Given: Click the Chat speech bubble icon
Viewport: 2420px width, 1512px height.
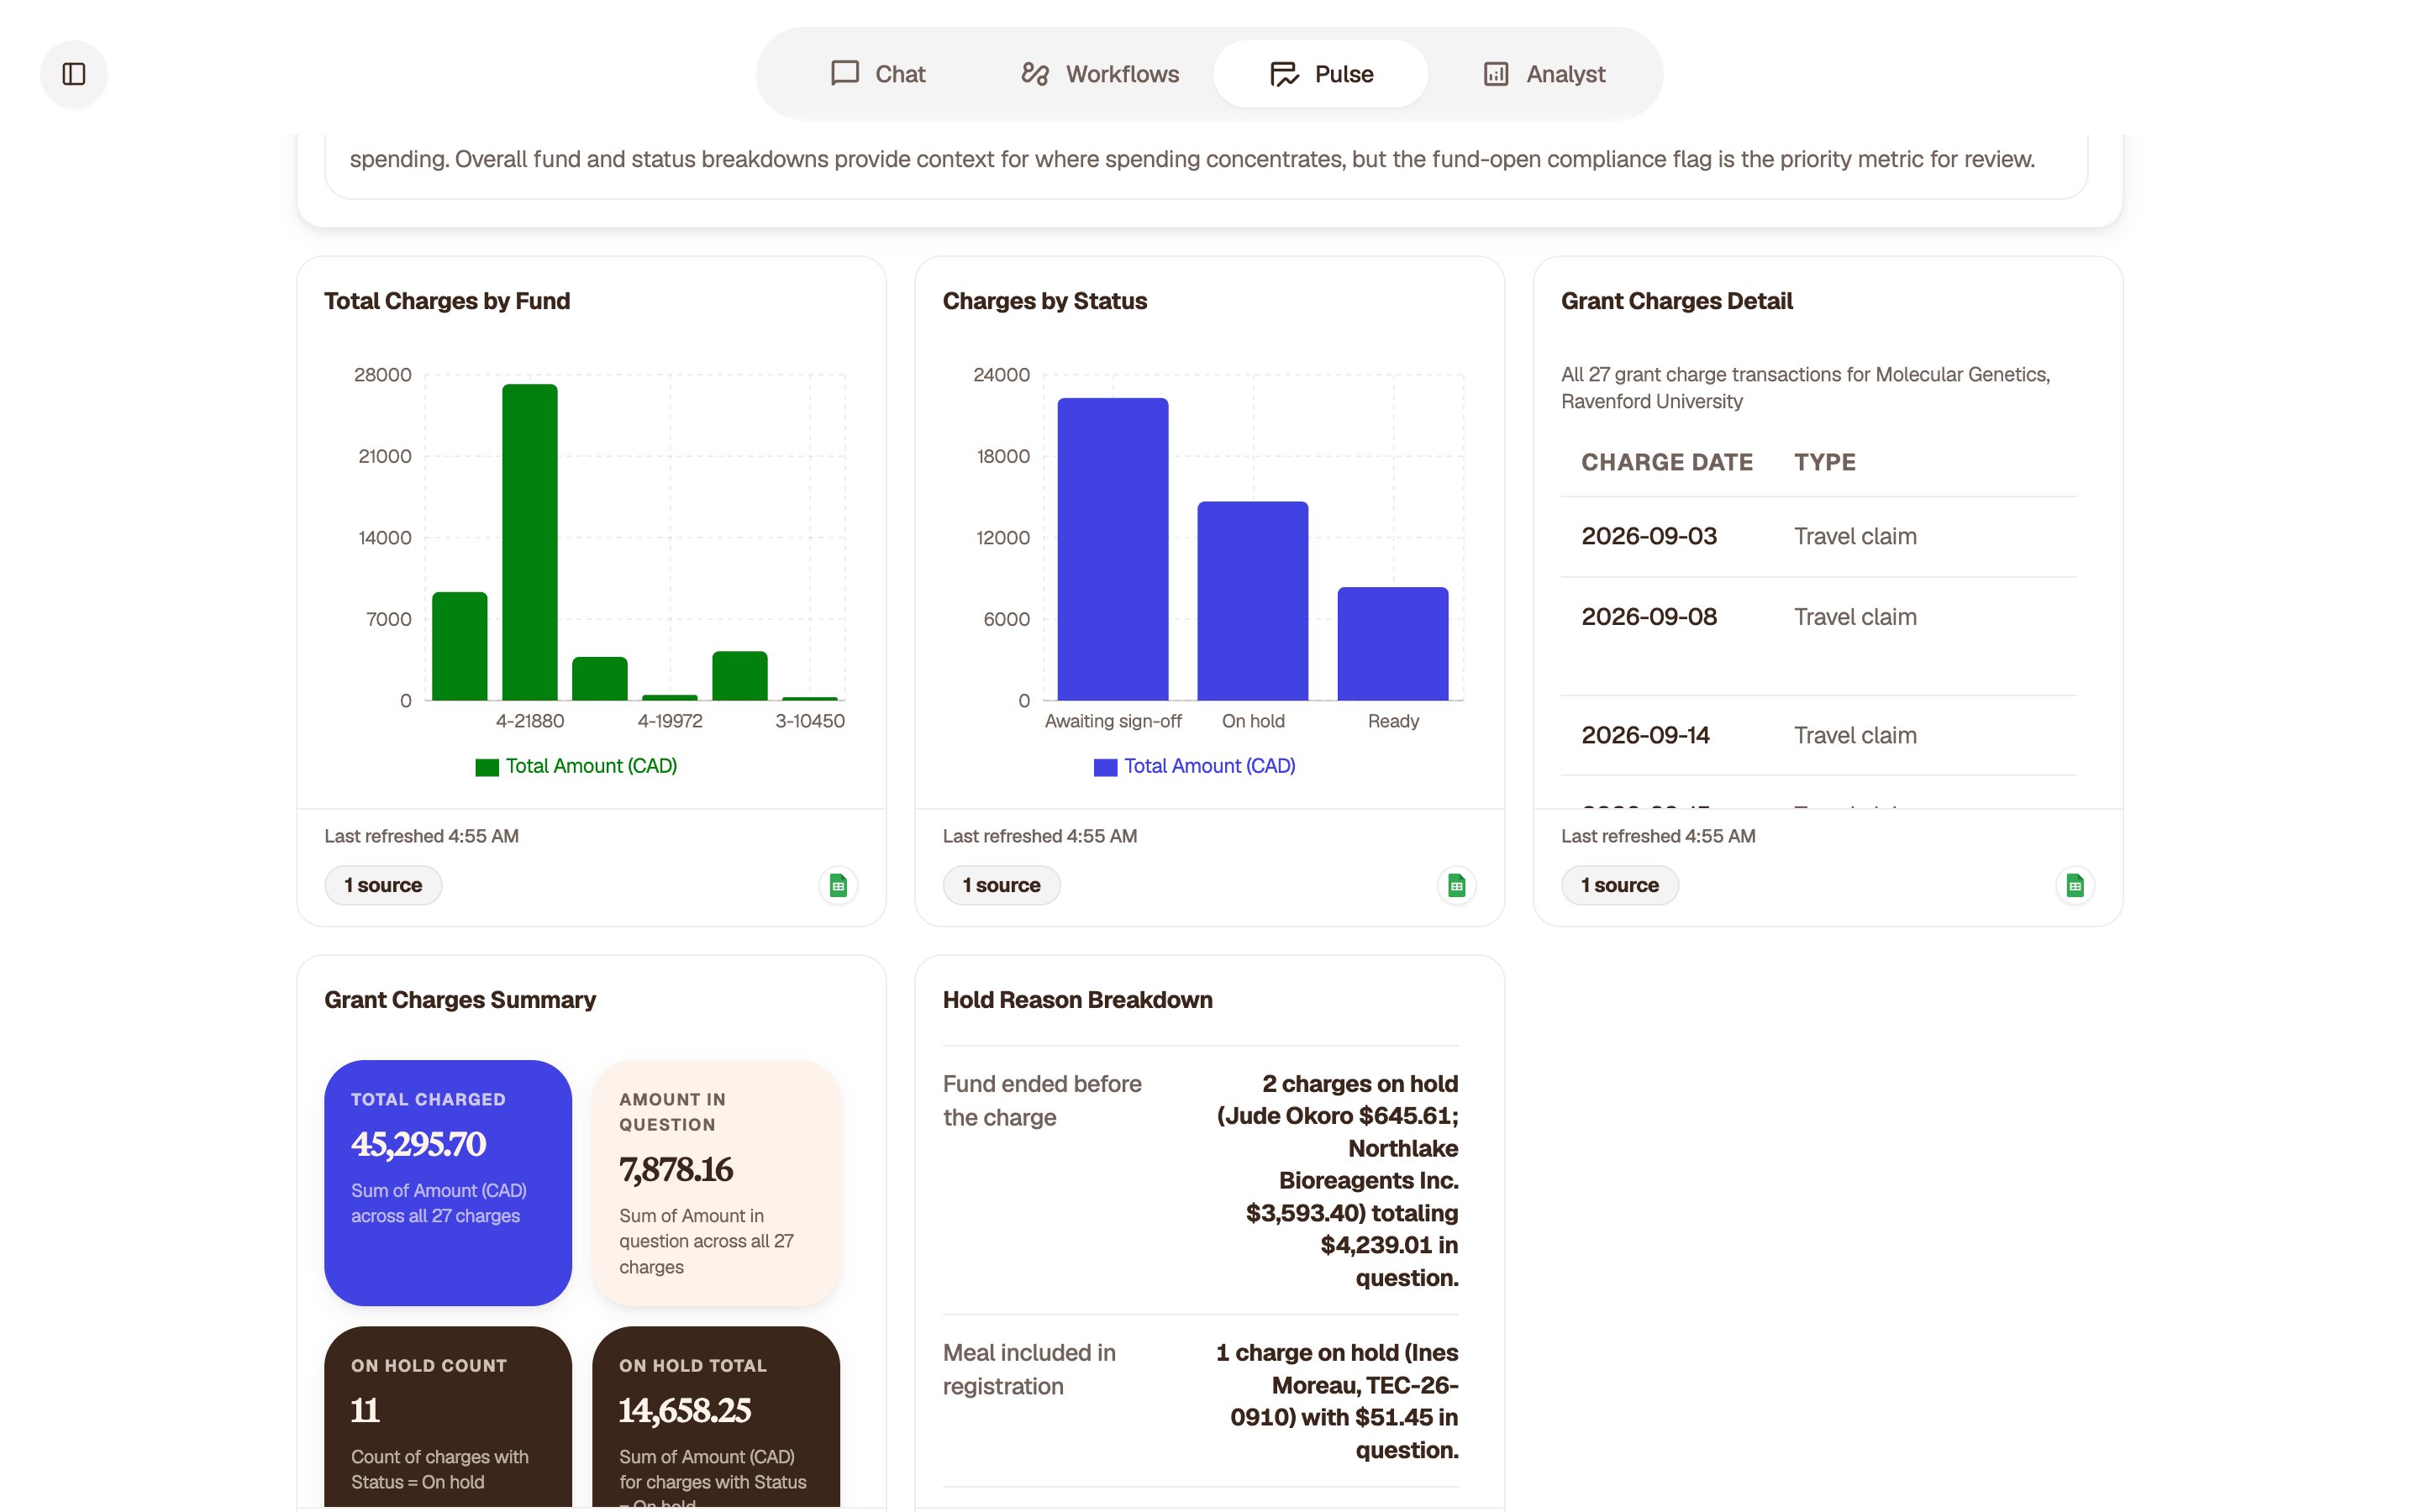Looking at the screenshot, I should 845,74.
